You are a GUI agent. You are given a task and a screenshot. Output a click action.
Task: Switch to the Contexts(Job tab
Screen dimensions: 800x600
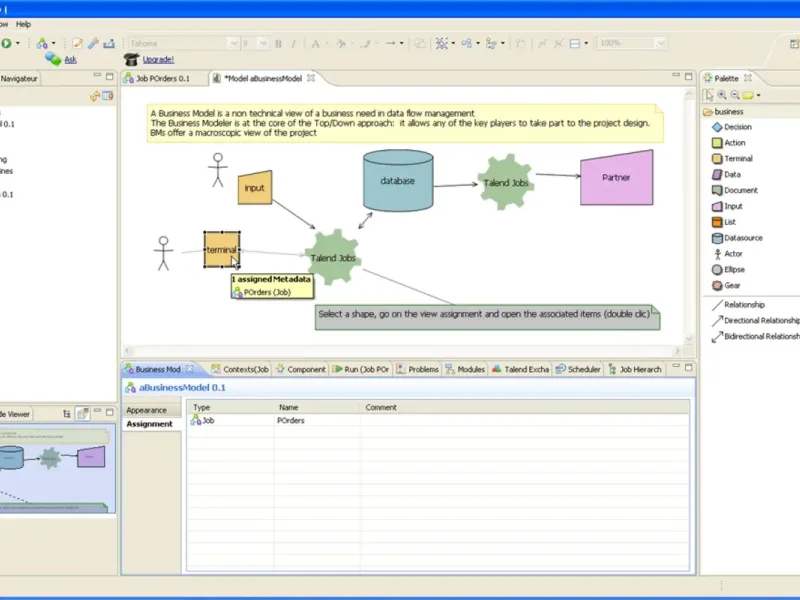240,369
